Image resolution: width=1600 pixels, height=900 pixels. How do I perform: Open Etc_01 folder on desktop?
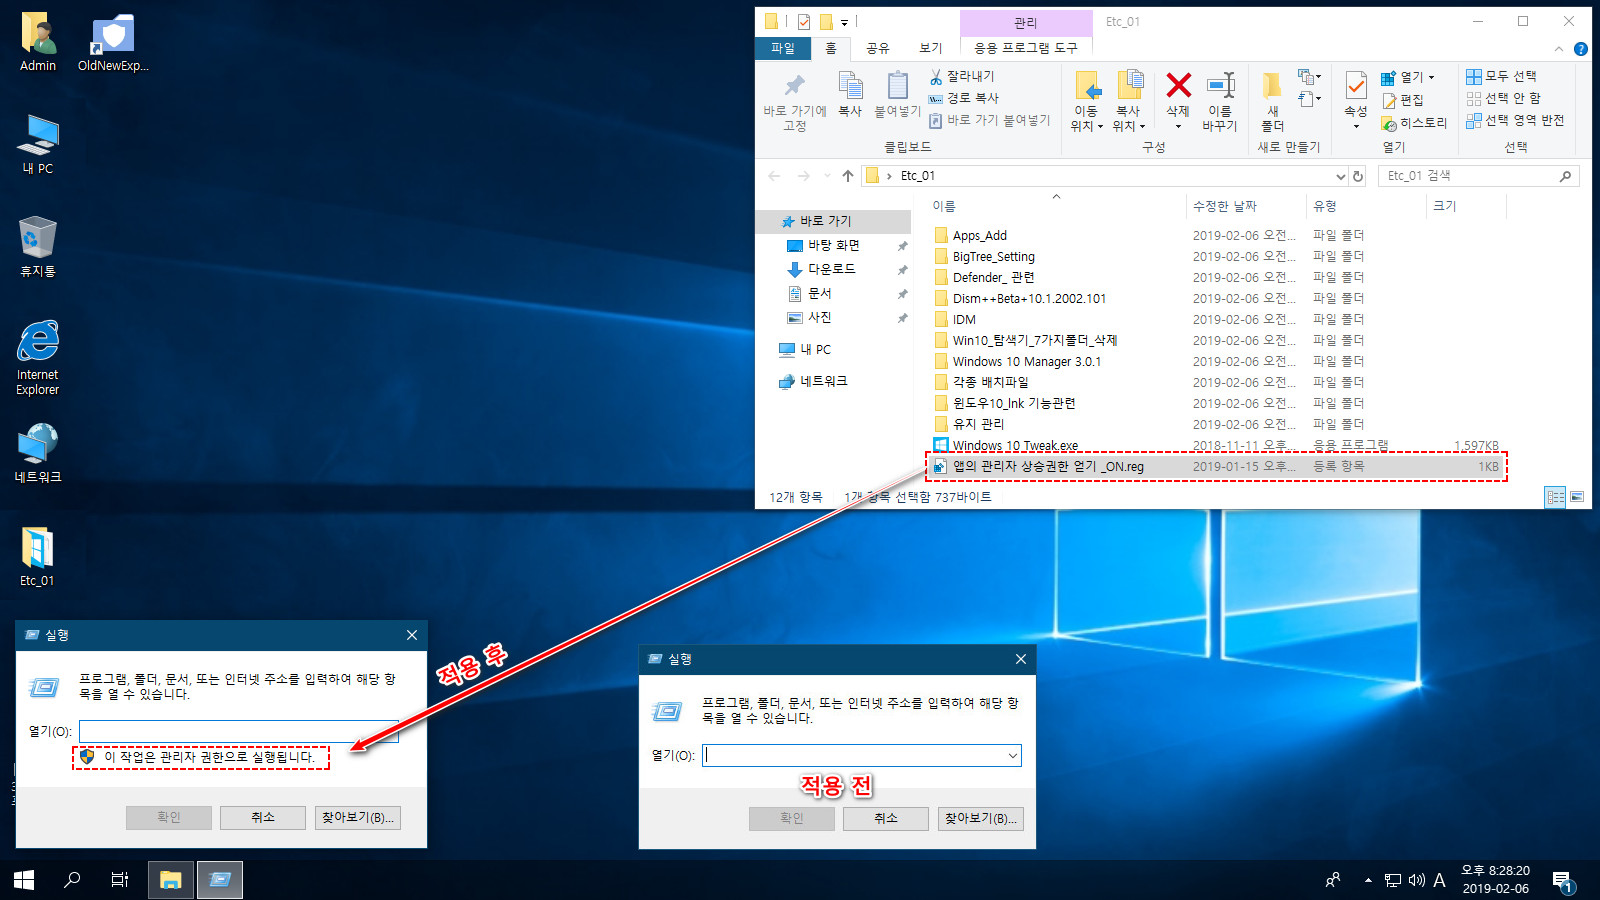[38, 556]
